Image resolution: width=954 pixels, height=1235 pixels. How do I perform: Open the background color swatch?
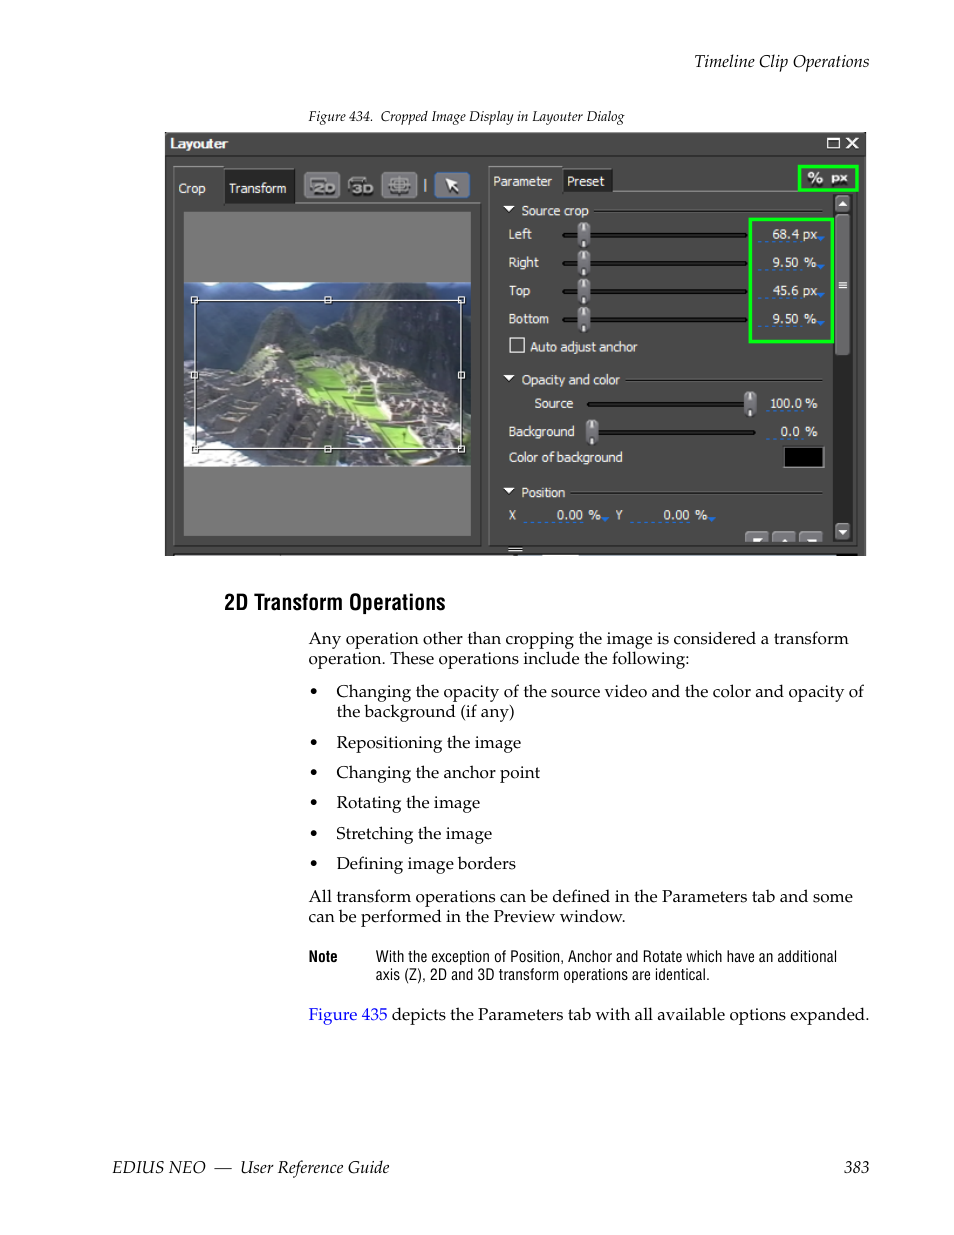803,457
